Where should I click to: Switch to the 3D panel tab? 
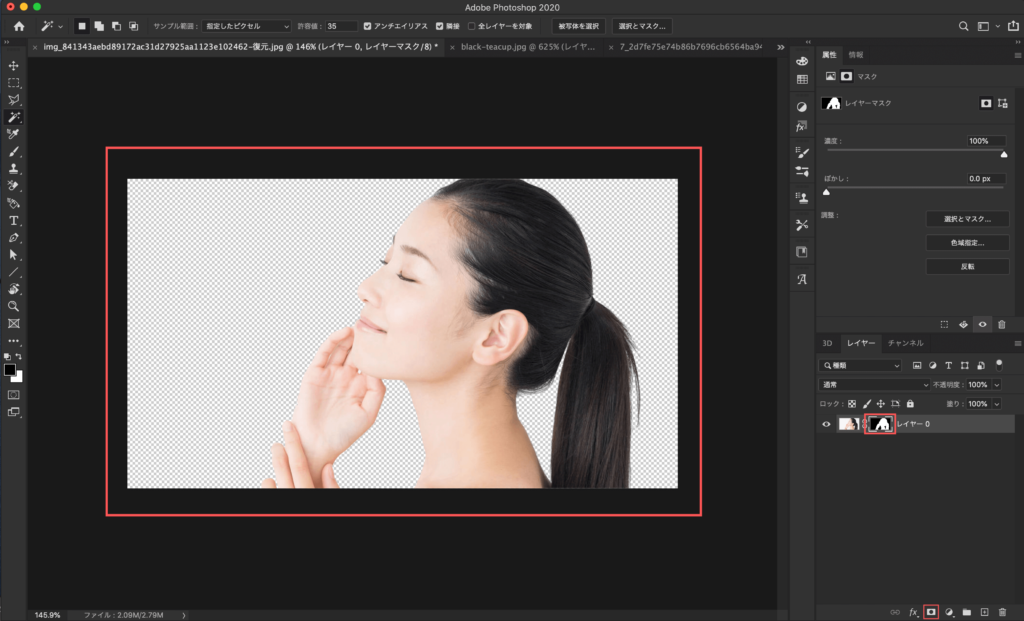pos(827,343)
